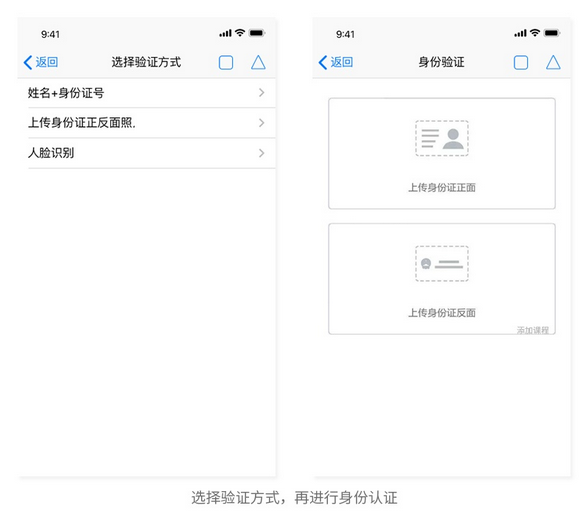Click the 上传身份证反面 upload card

point(442,279)
